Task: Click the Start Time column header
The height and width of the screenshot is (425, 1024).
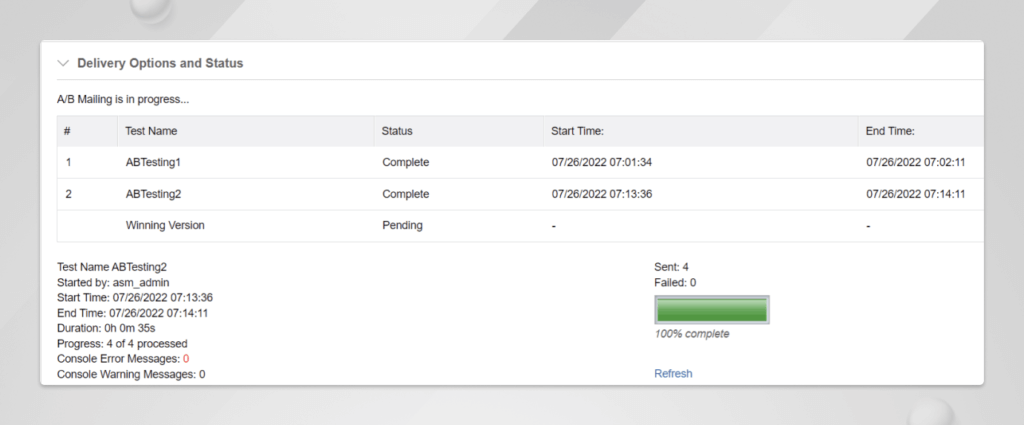Action: (577, 131)
